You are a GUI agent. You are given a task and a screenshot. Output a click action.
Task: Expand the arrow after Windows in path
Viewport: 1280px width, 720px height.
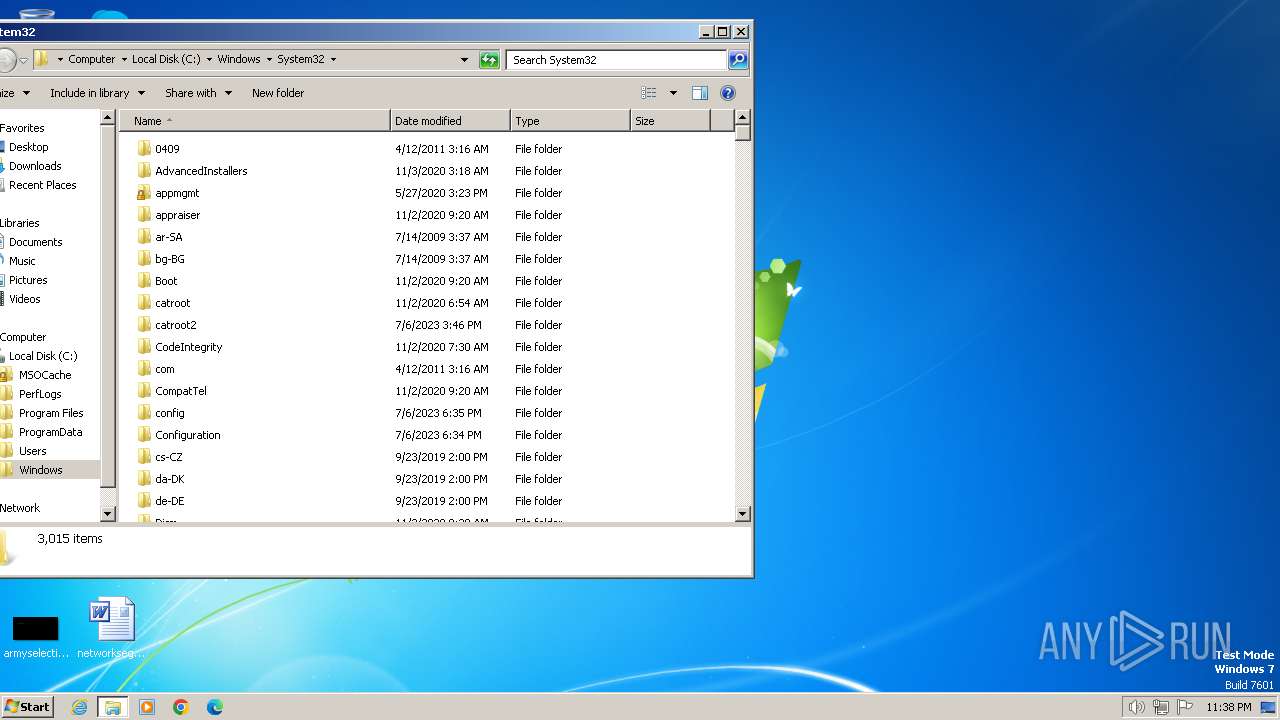pos(269,60)
